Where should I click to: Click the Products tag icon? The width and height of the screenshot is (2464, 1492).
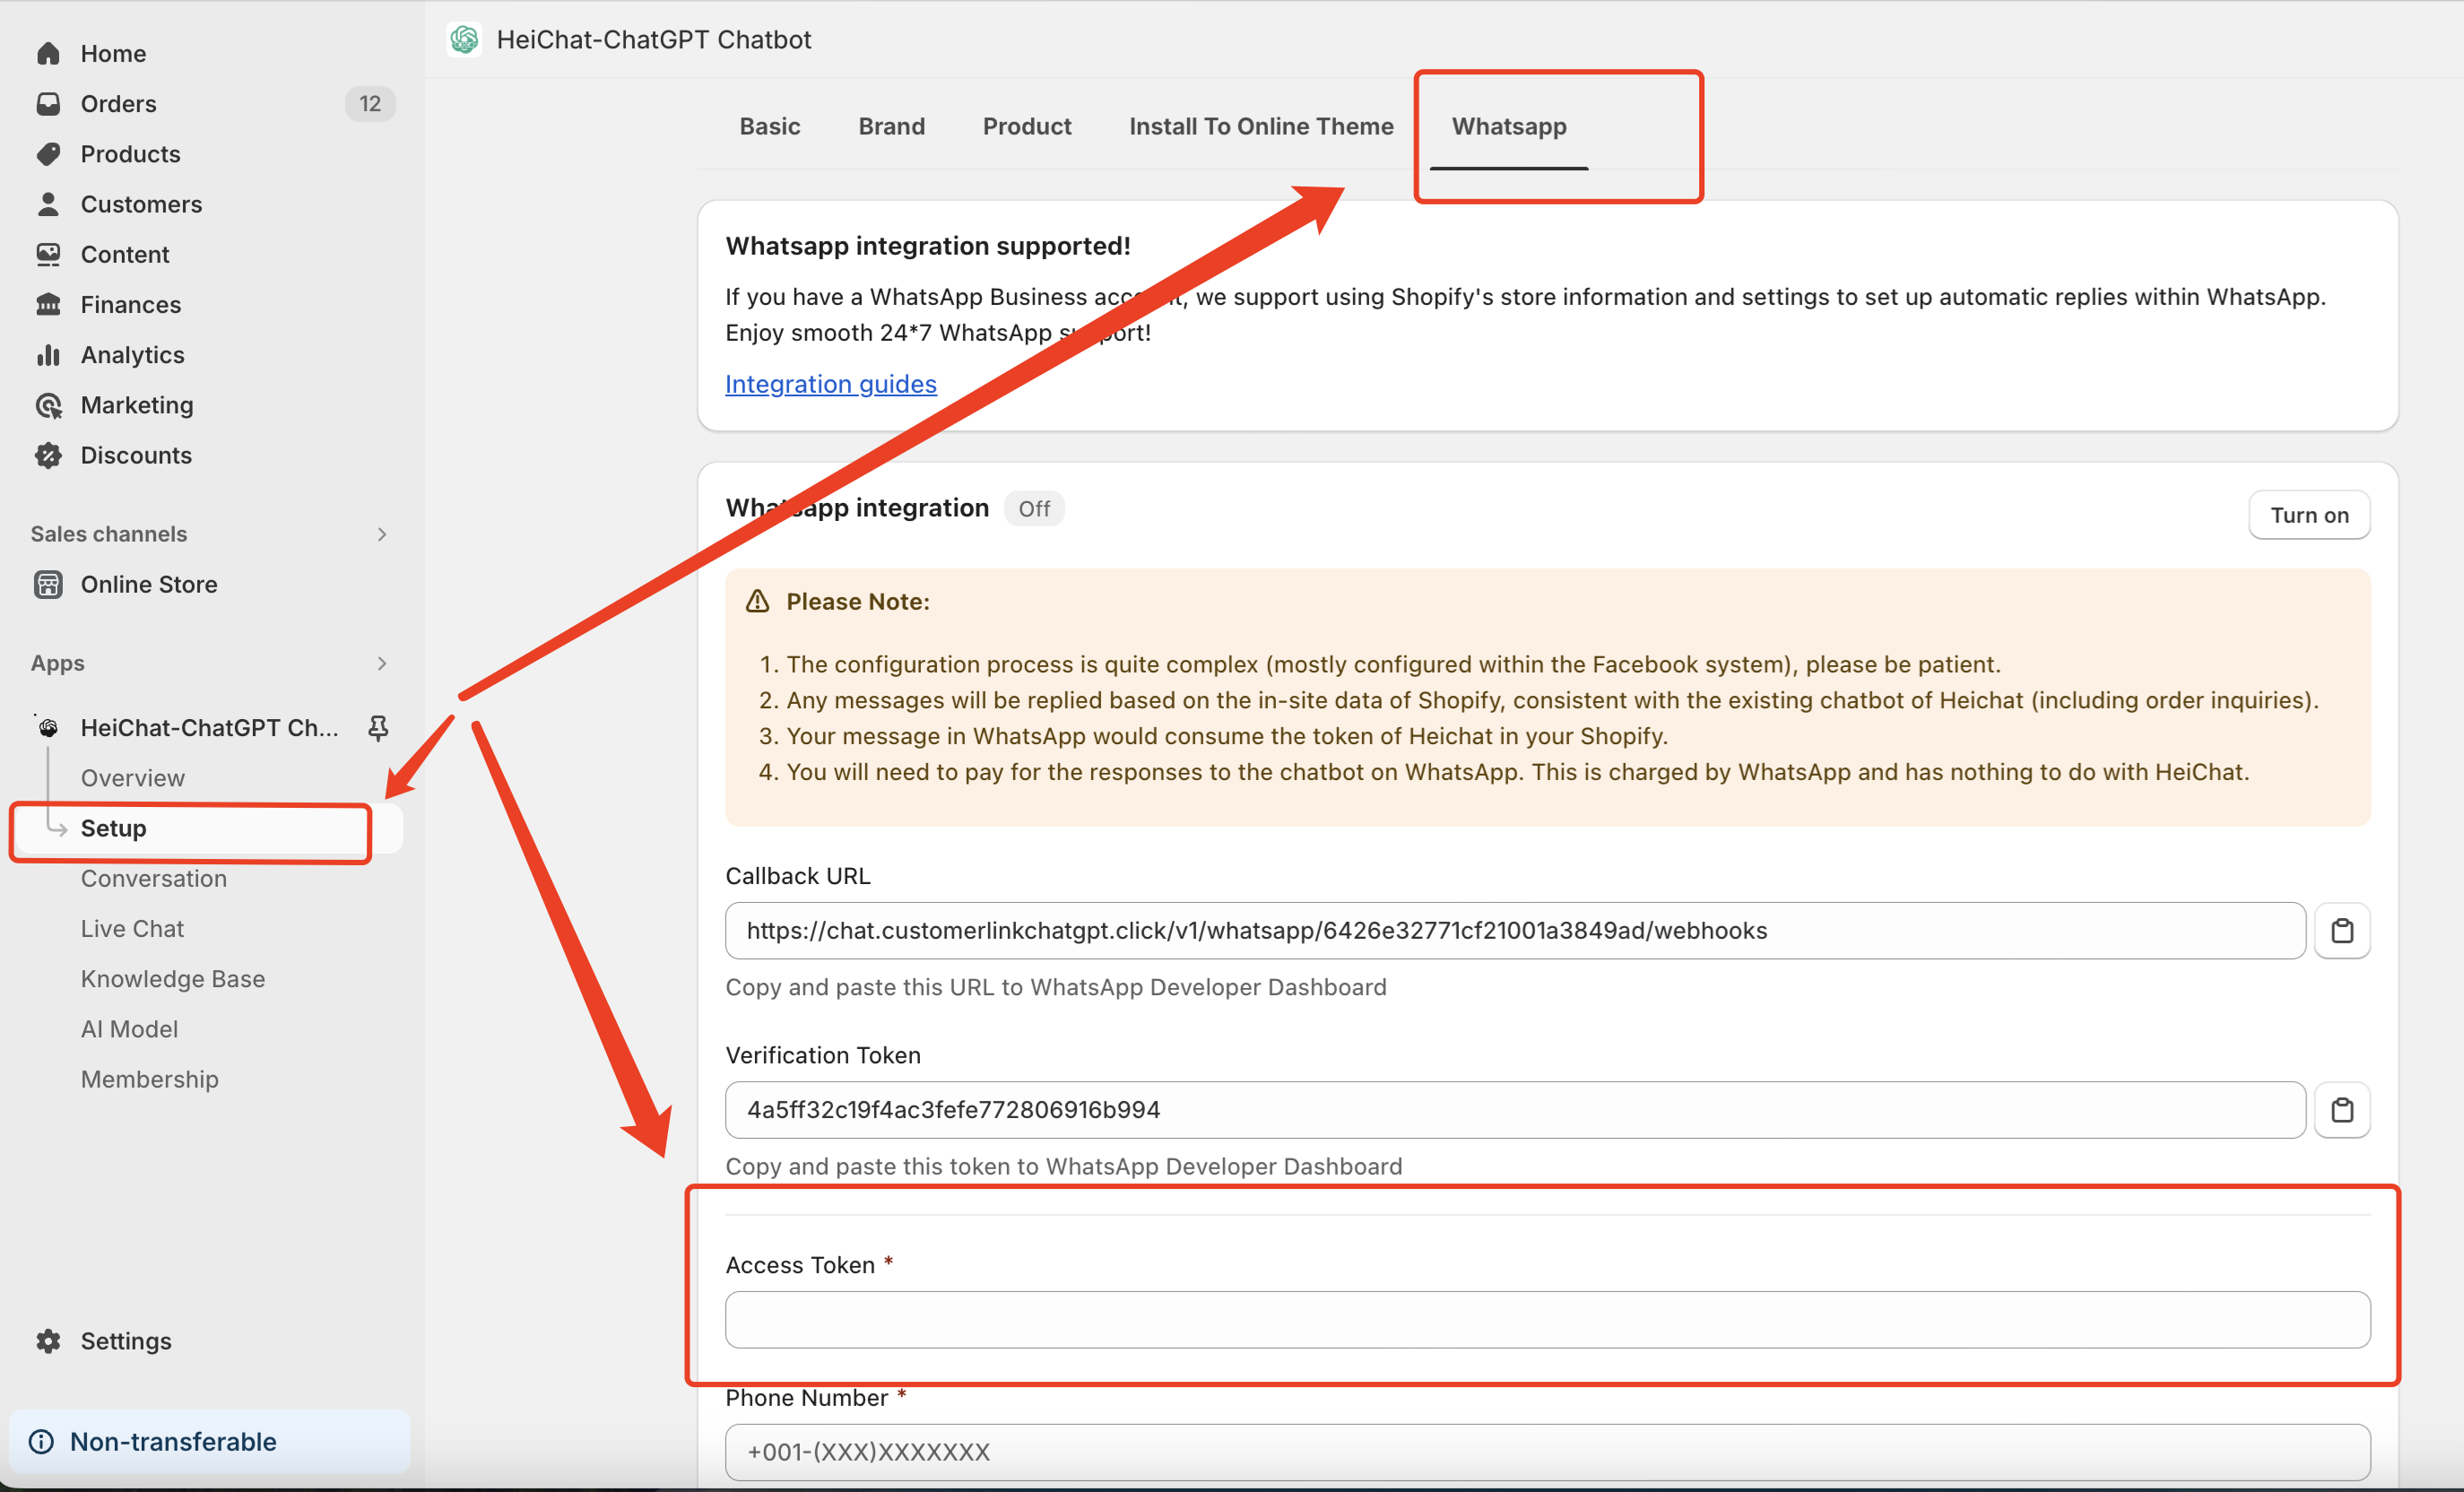pyautogui.click(x=48, y=154)
